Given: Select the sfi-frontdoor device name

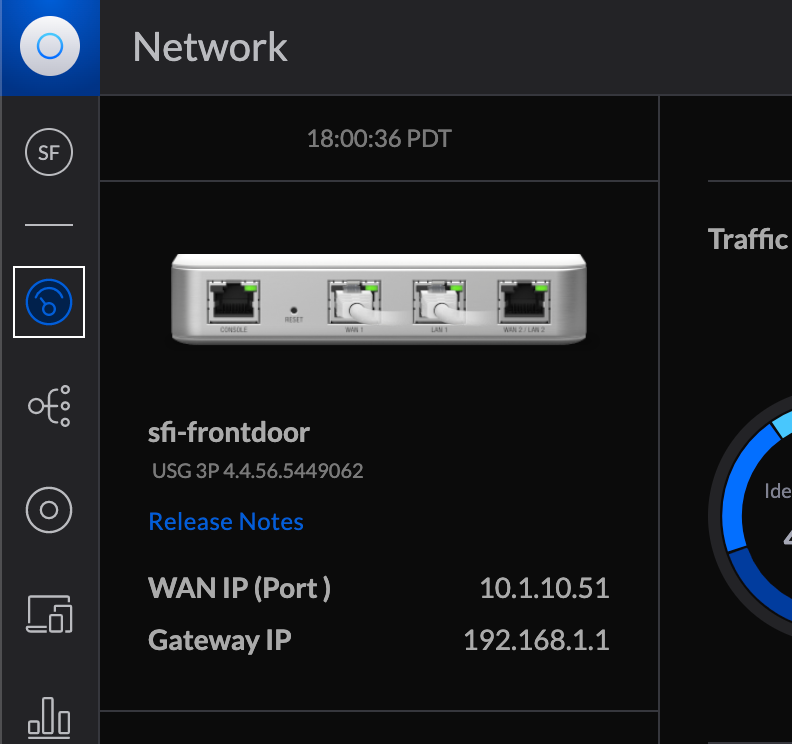Looking at the screenshot, I should point(229,433).
